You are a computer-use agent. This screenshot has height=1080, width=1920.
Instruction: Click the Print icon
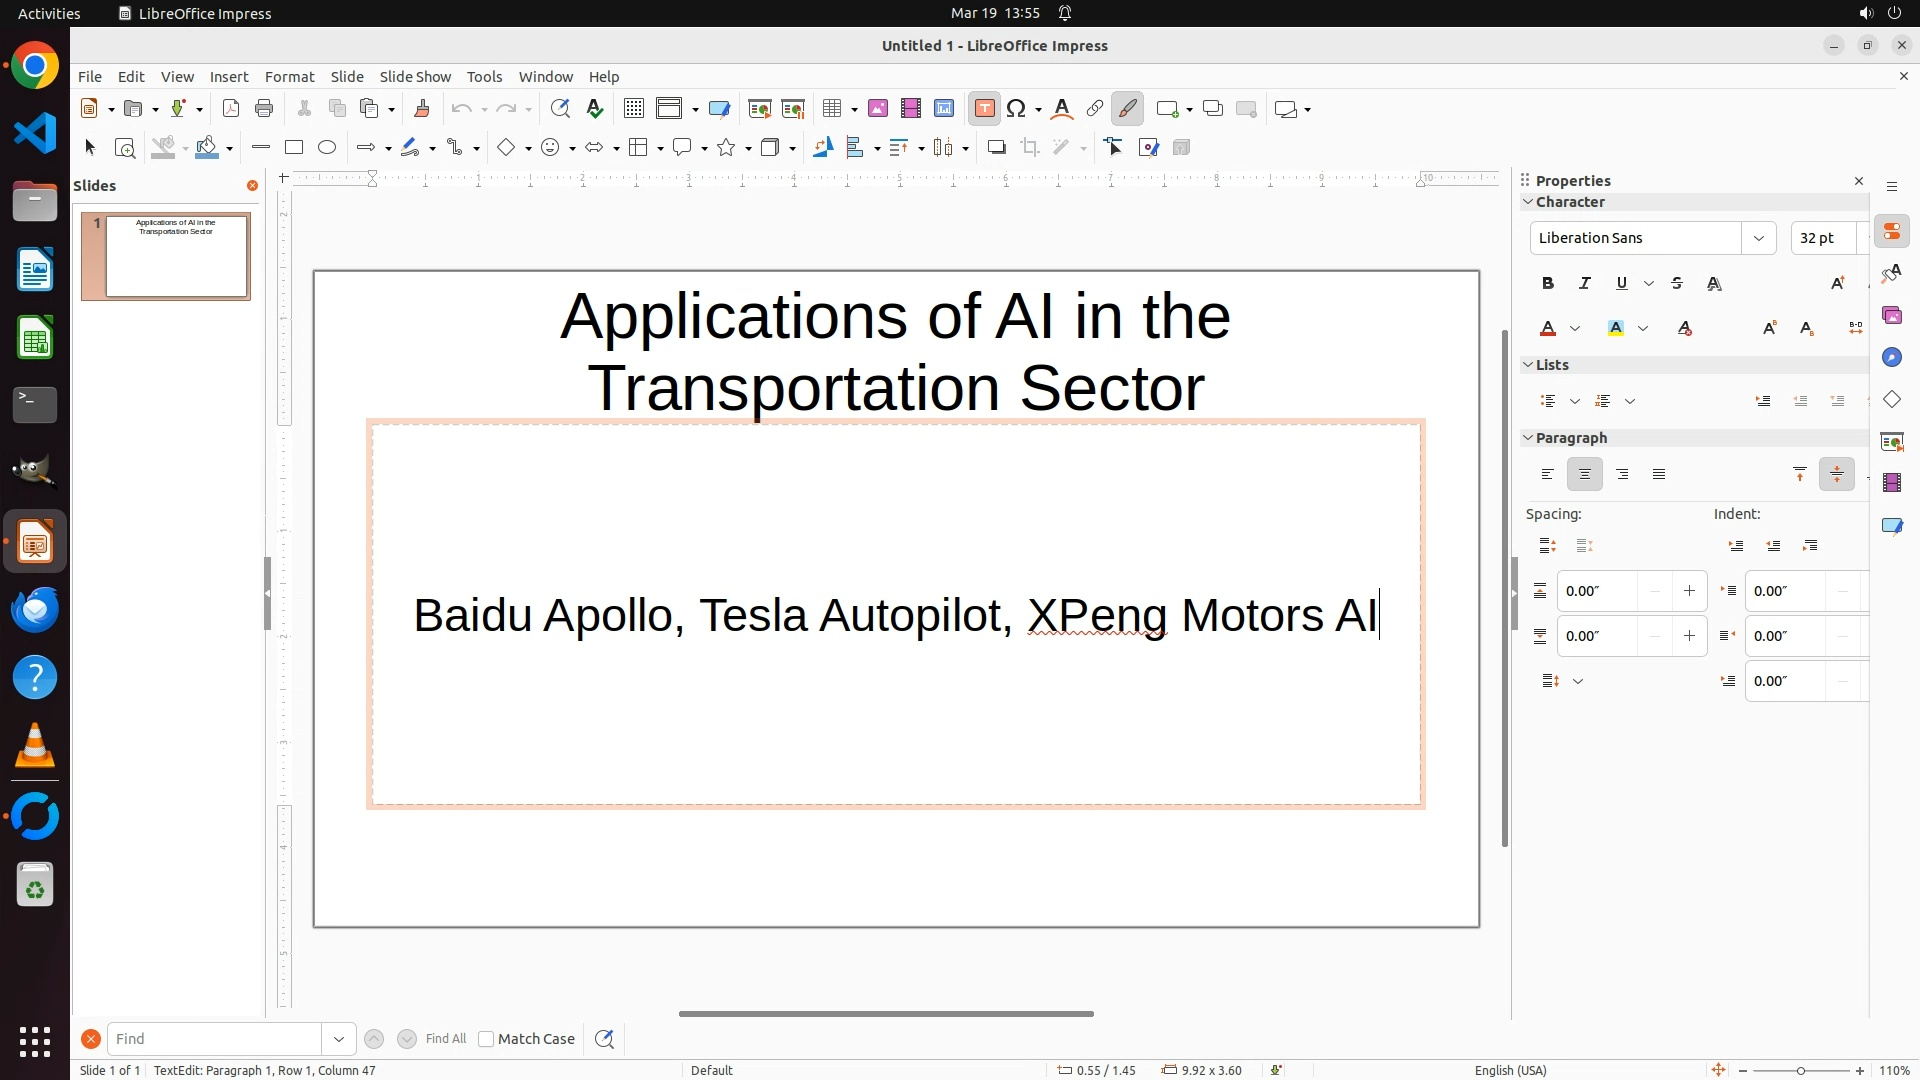pyautogui.click(x=264, y=109)
